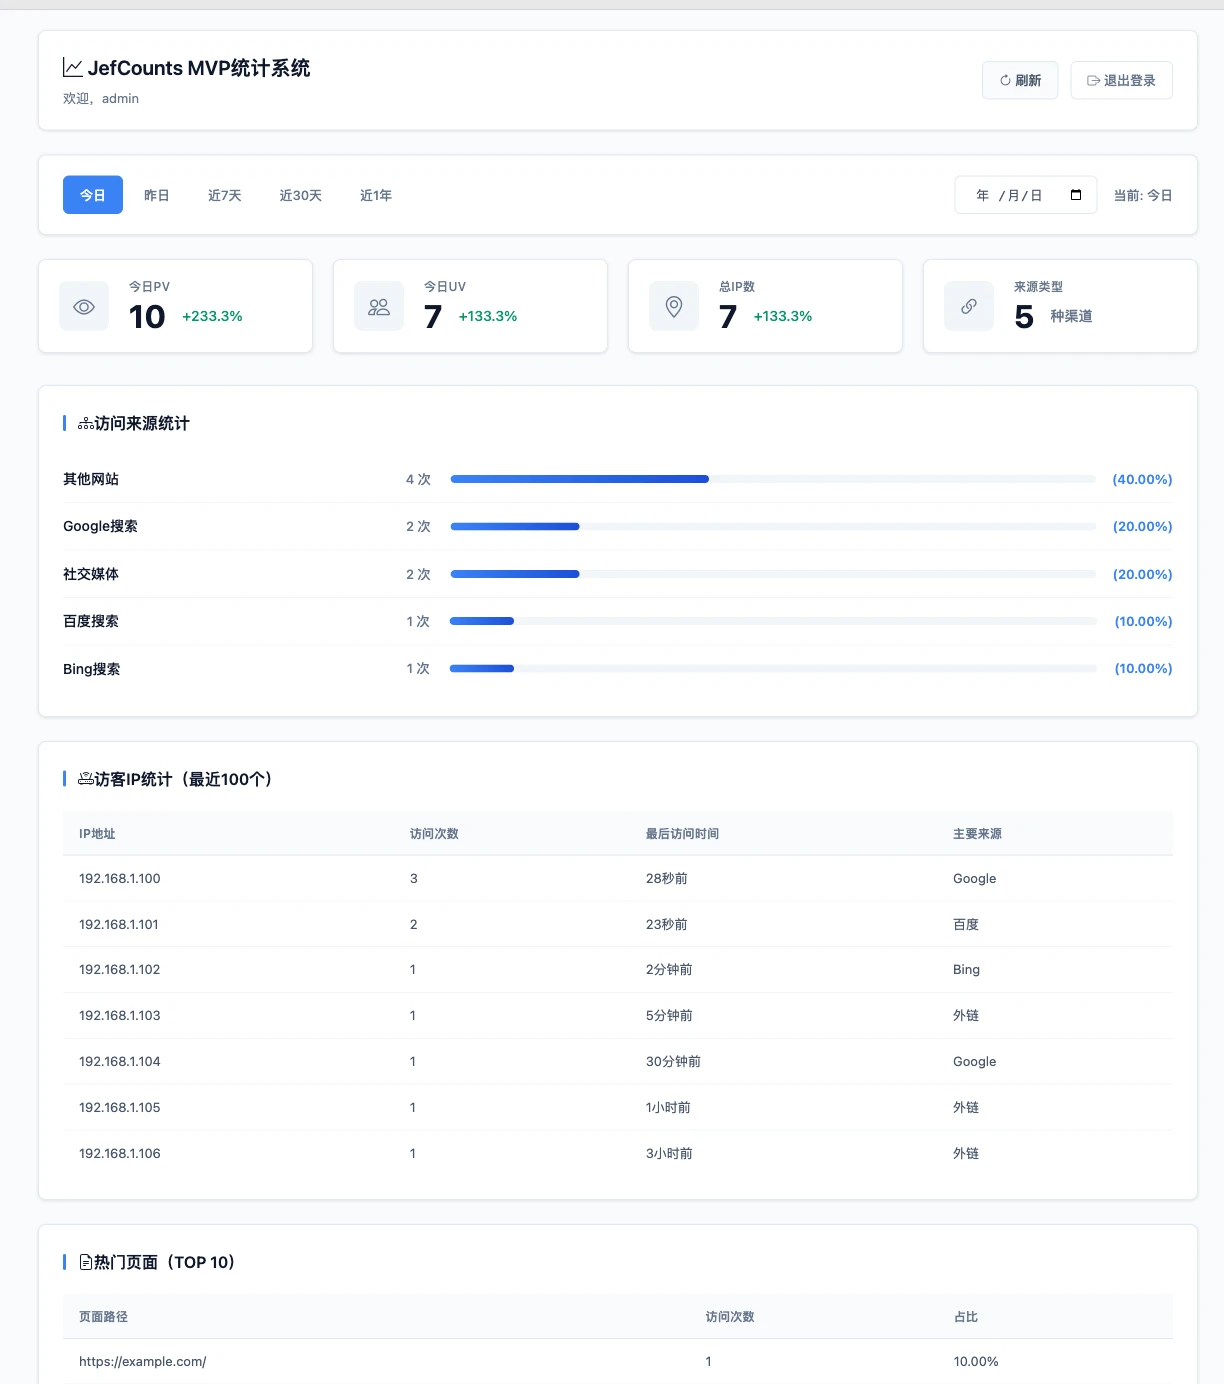Click the 占比 column header

[x=966, y=1316]
